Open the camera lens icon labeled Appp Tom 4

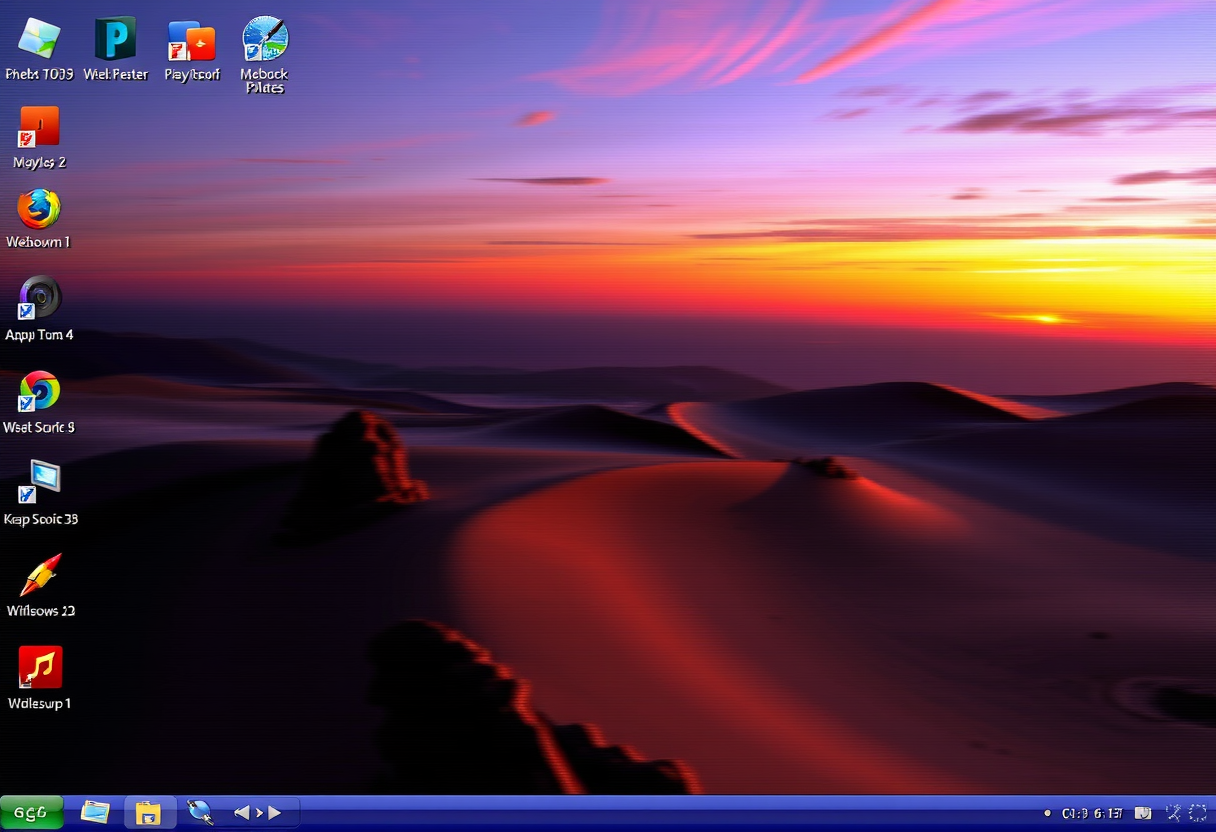click(x=40, y=298)
